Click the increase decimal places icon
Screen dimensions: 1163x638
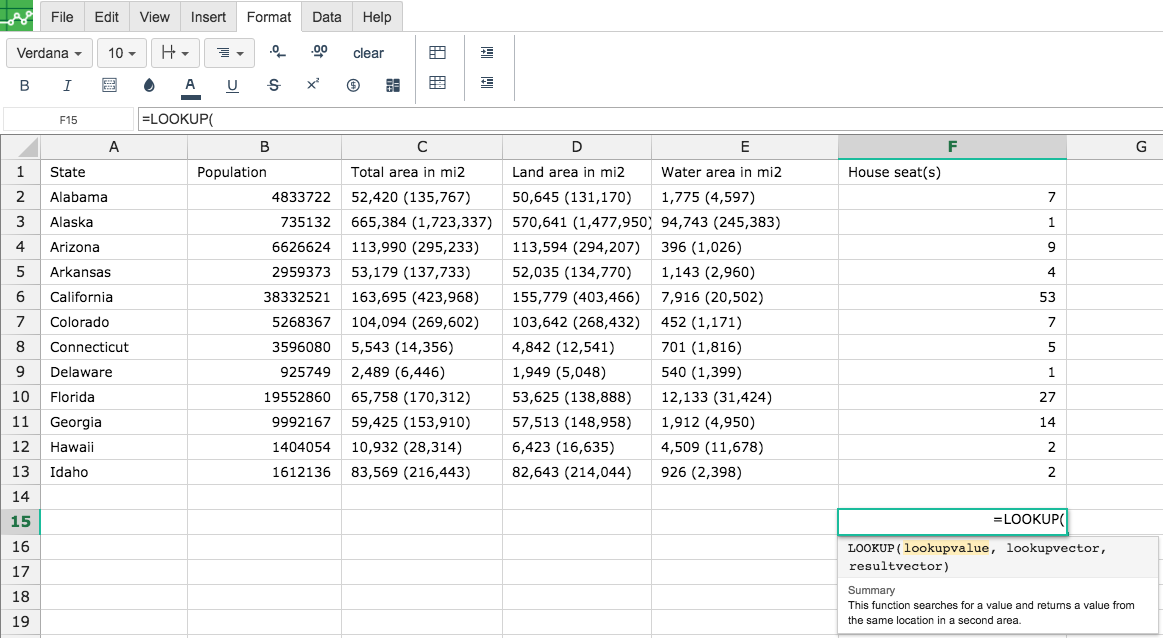click(x=319, y=53)
